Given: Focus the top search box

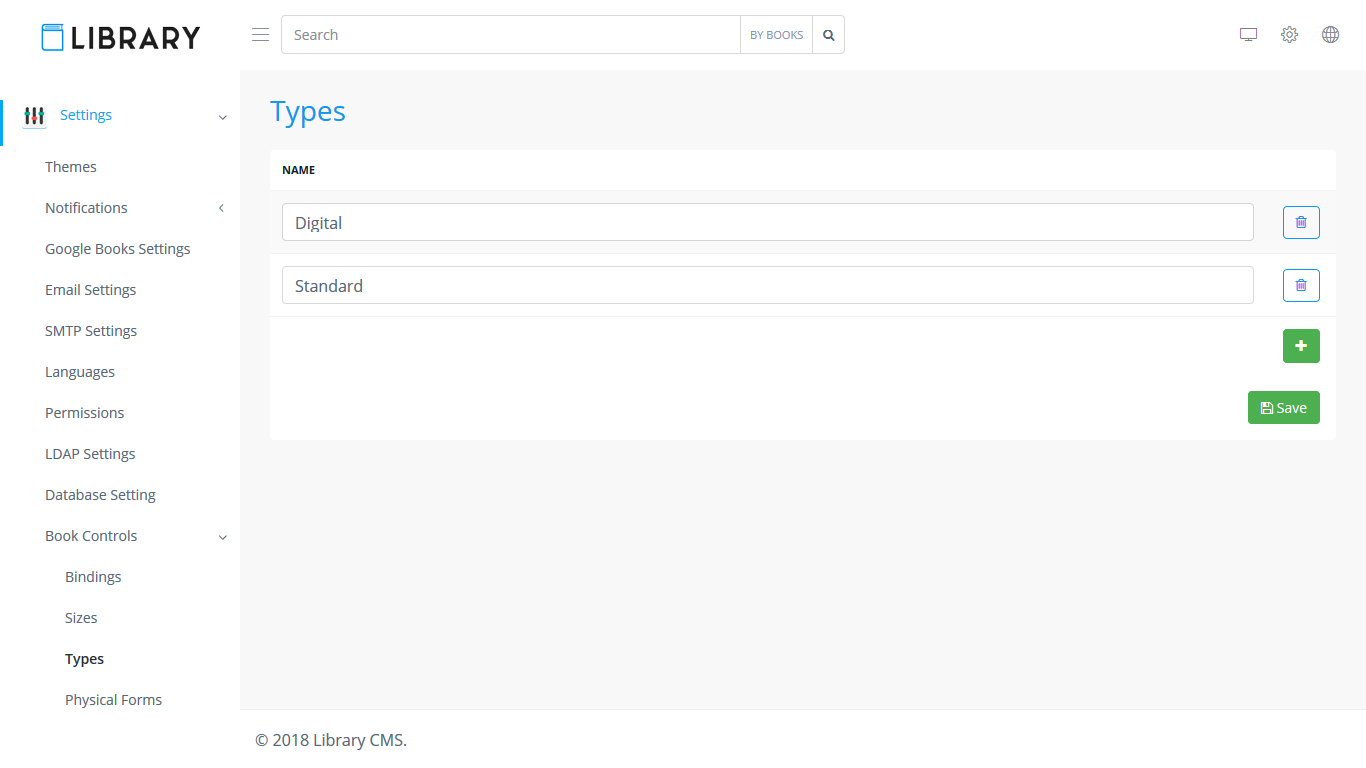Looking at the screenshot, I should tap(510, 35).
